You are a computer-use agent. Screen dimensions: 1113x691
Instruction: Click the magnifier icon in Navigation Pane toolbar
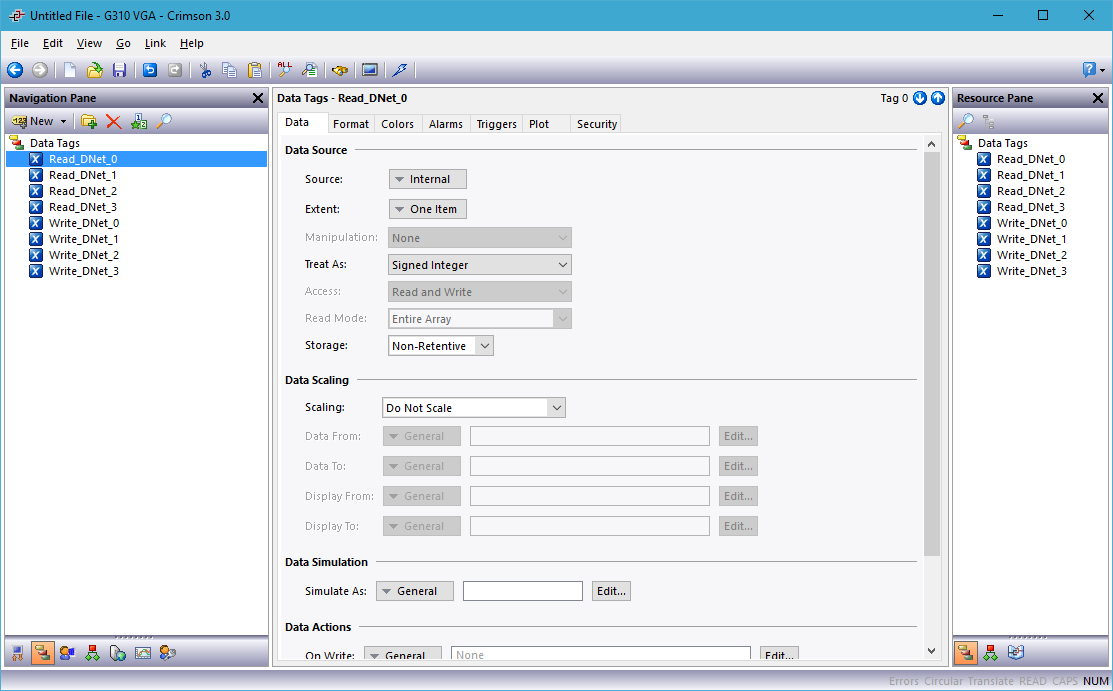(164, 121)
